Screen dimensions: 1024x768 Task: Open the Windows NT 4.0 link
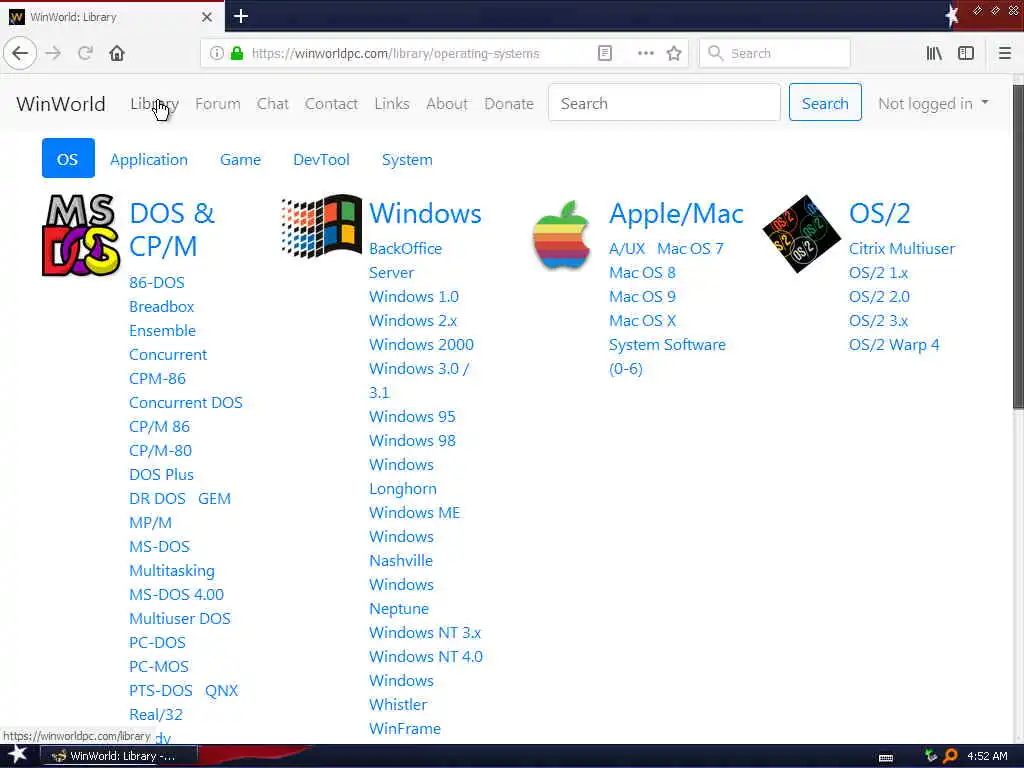(426, 656)
